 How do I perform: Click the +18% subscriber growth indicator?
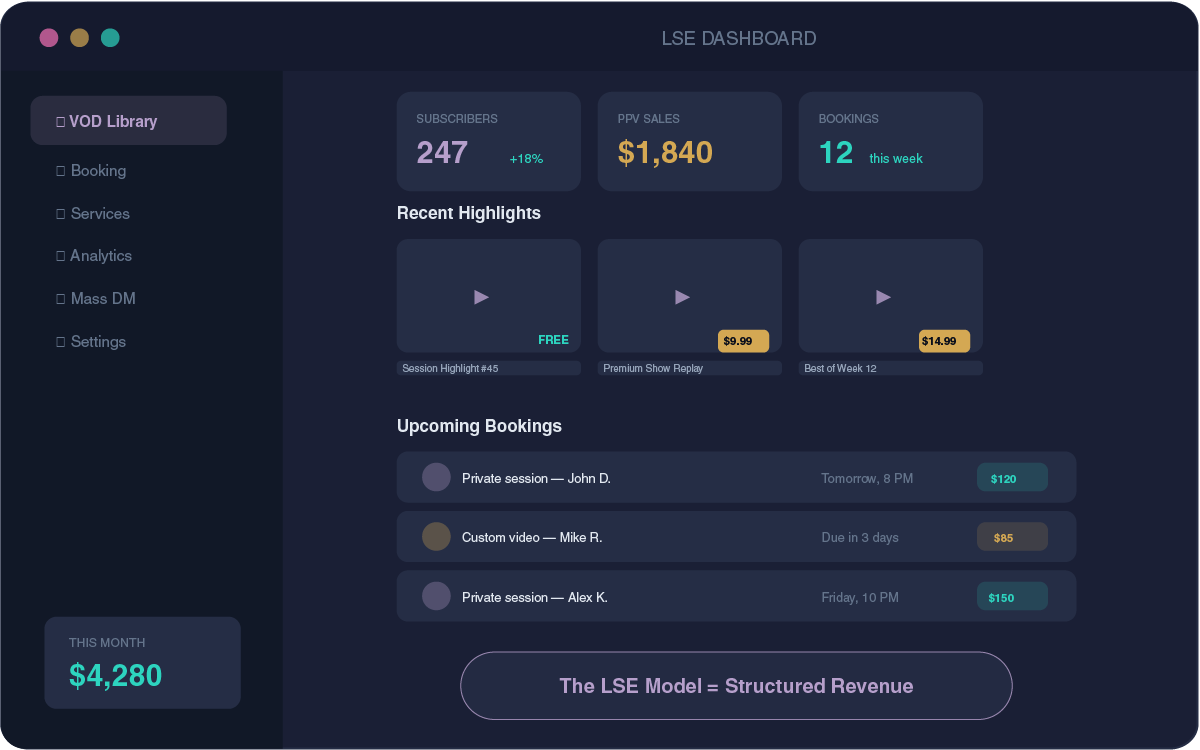tap(526, 158)
